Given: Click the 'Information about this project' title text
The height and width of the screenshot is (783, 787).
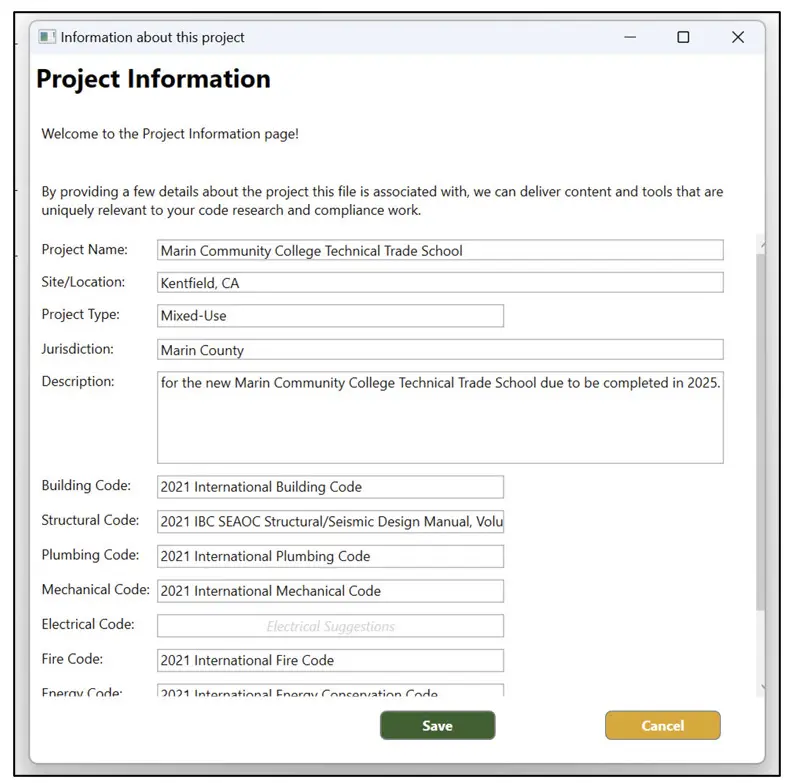Looking at the screenshot, I should (x=153, y=38).
